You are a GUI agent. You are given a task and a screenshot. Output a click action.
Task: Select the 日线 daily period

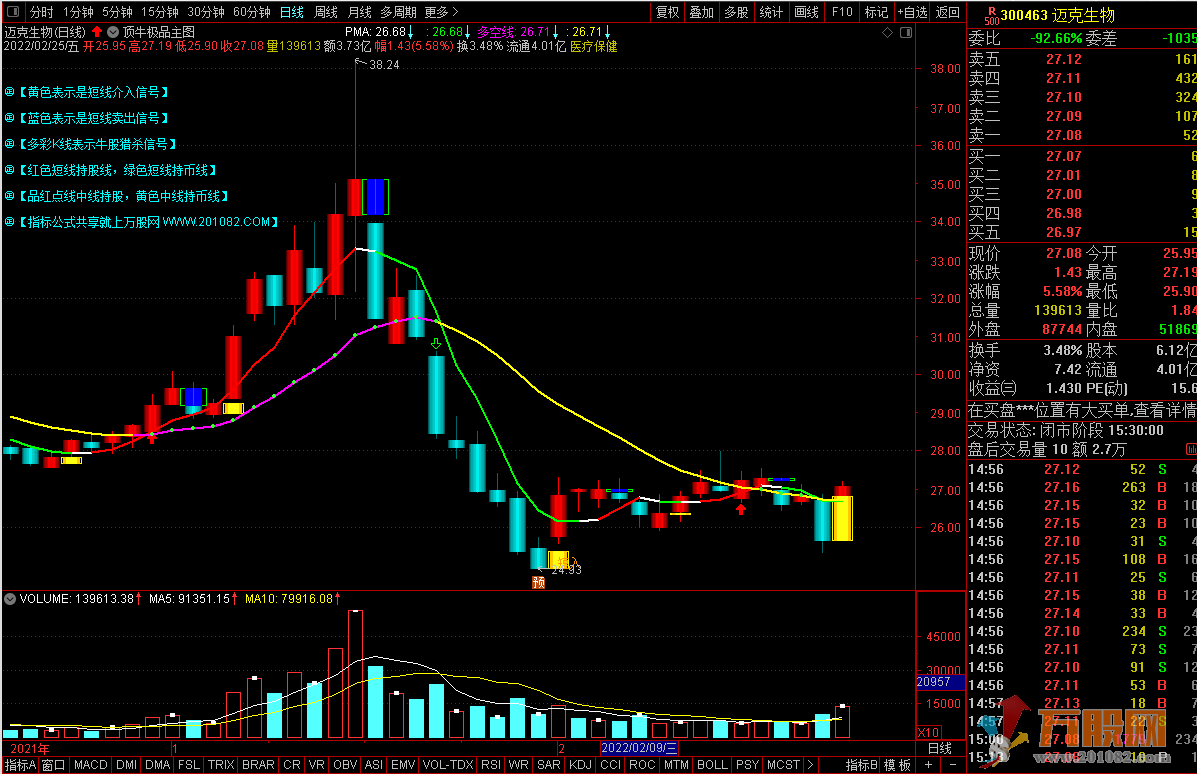292,12
